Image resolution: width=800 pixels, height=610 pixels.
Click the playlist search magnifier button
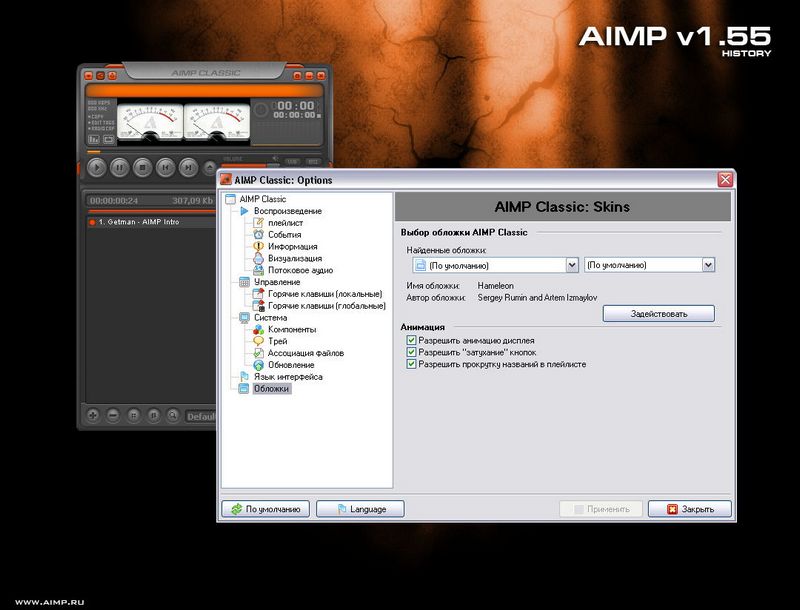(x=173, y=415)
